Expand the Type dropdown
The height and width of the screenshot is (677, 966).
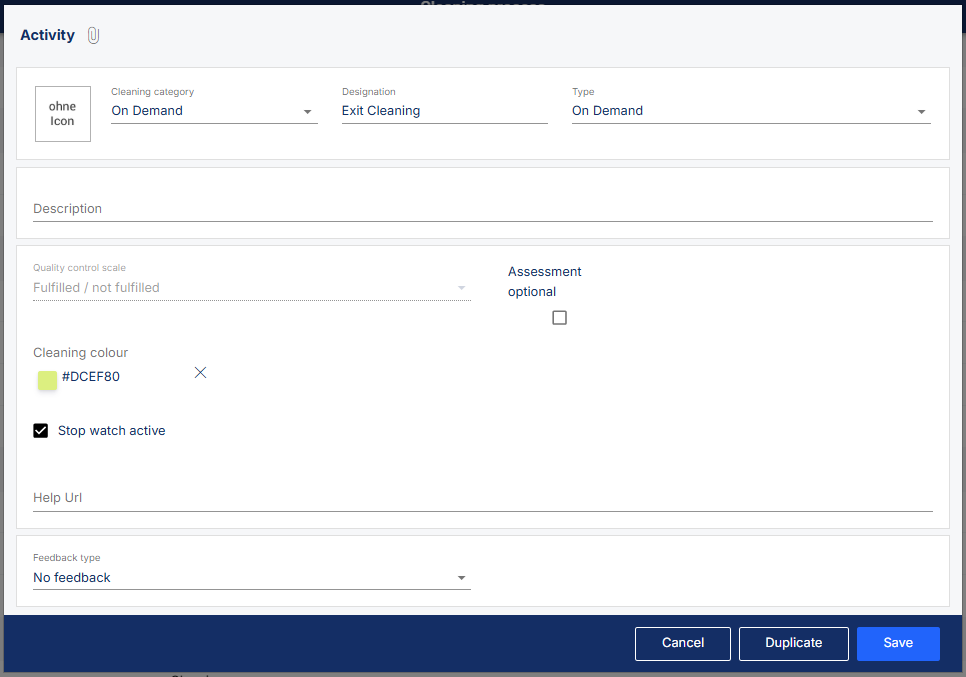click(x=750, y=111)
